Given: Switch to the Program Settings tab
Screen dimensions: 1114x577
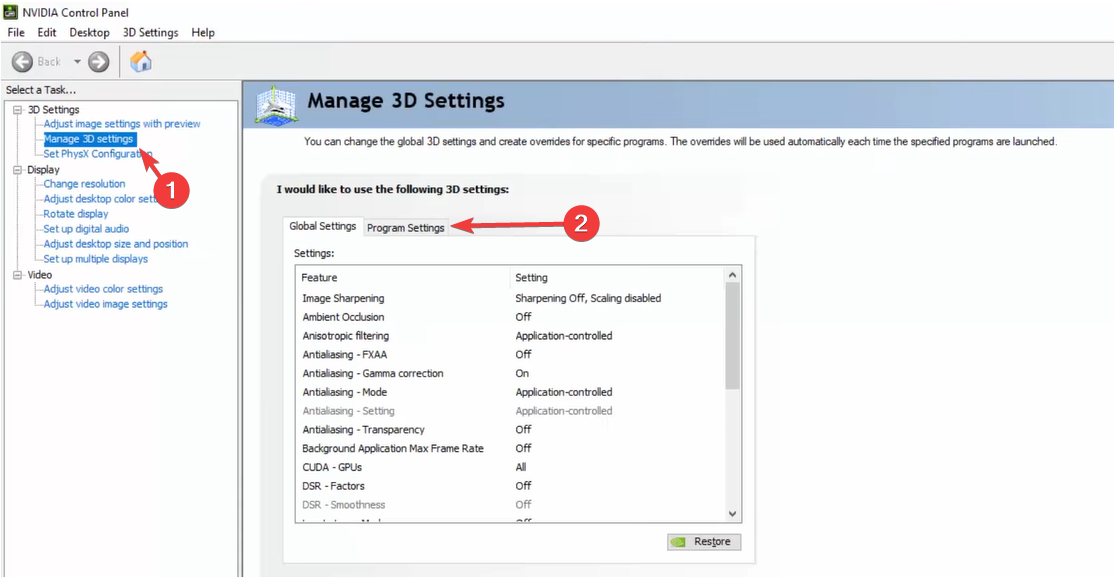Looking at the screenshot, I should pyautogui.click(x=406, y=227).
